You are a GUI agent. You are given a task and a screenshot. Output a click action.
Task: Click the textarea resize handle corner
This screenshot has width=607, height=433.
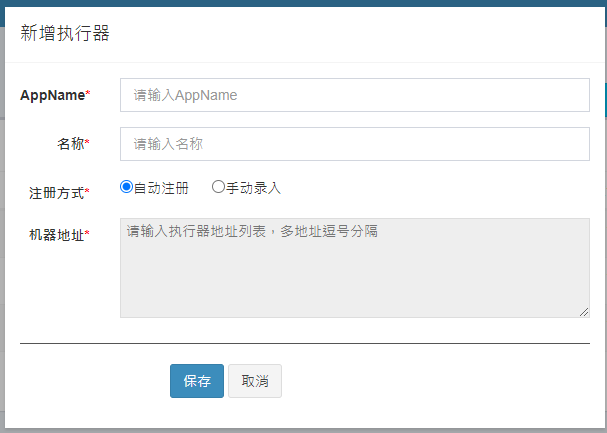[x=584, y=312]
